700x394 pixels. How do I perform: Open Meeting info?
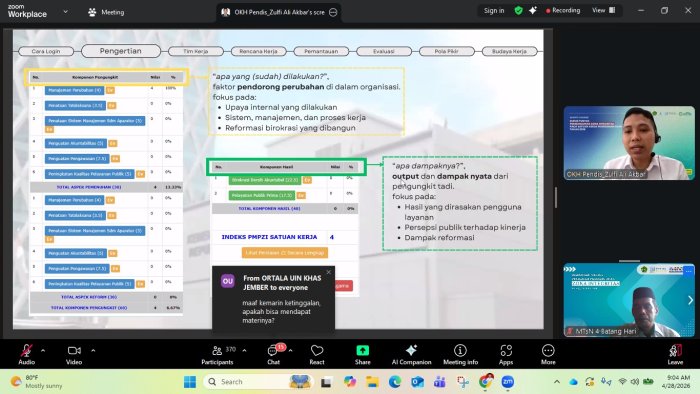click(x=460, y=355)
